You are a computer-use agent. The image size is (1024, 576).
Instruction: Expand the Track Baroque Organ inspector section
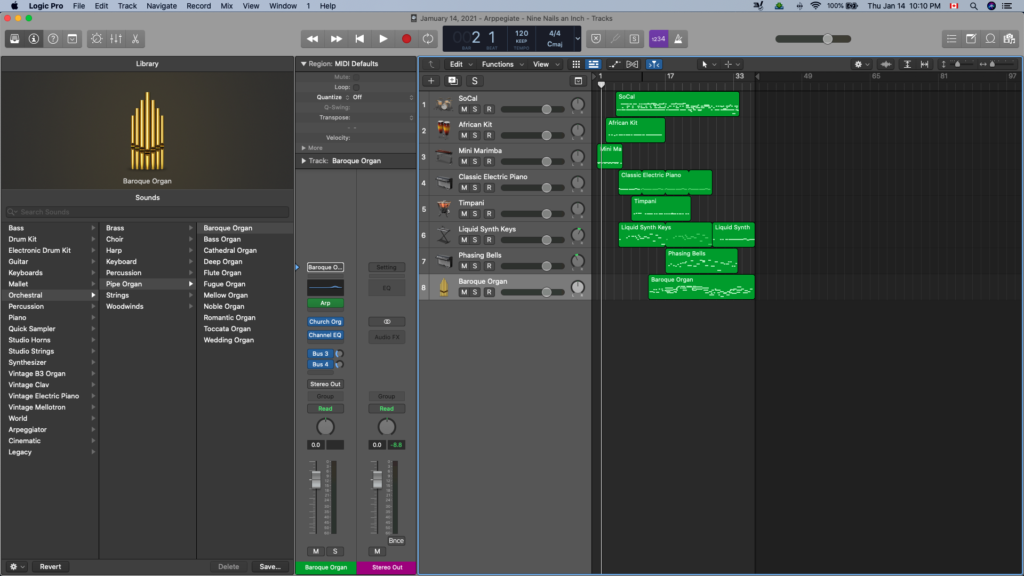[x=304, y=161]
